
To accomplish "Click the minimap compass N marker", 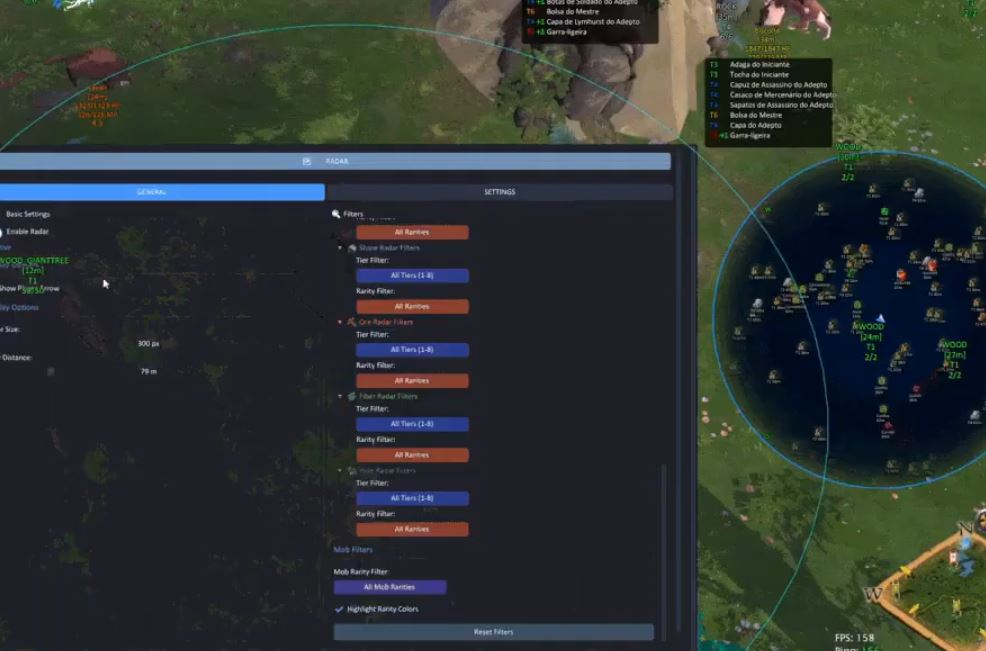I will (965, 529).
